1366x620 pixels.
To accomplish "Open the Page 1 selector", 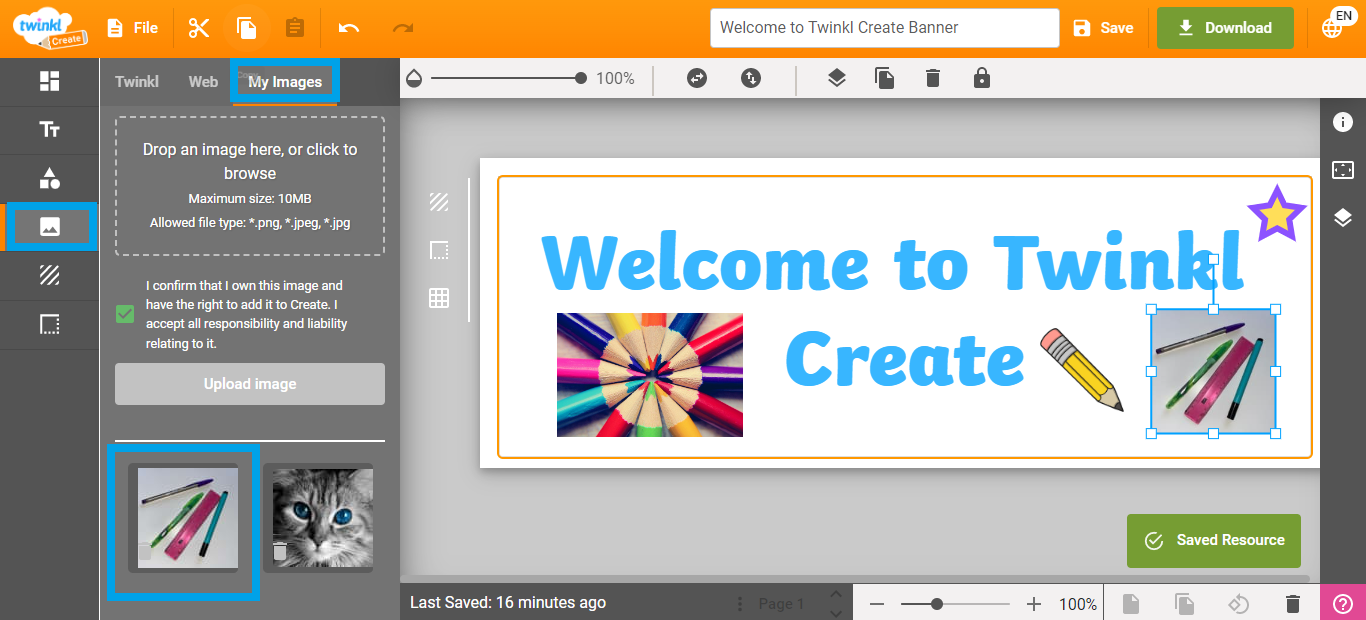I will pyautogui.click(x=780, y=602).
